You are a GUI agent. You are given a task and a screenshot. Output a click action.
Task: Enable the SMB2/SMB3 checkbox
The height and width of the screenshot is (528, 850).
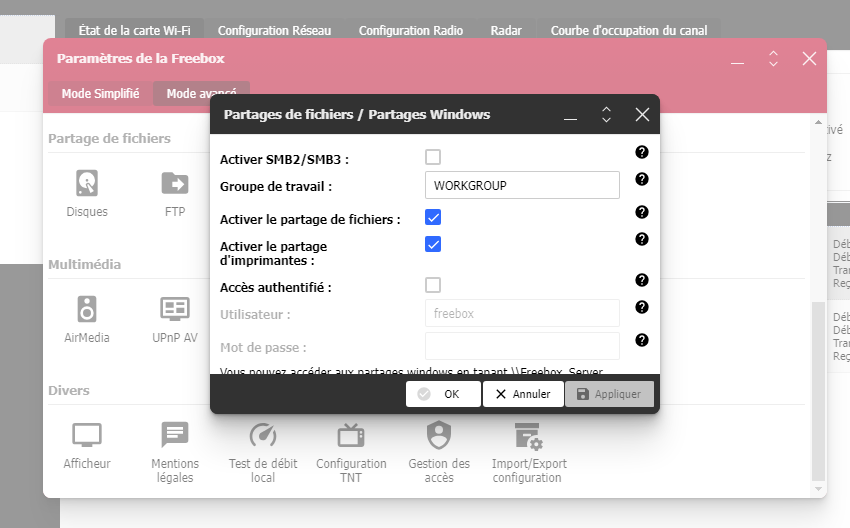point(433,157)
